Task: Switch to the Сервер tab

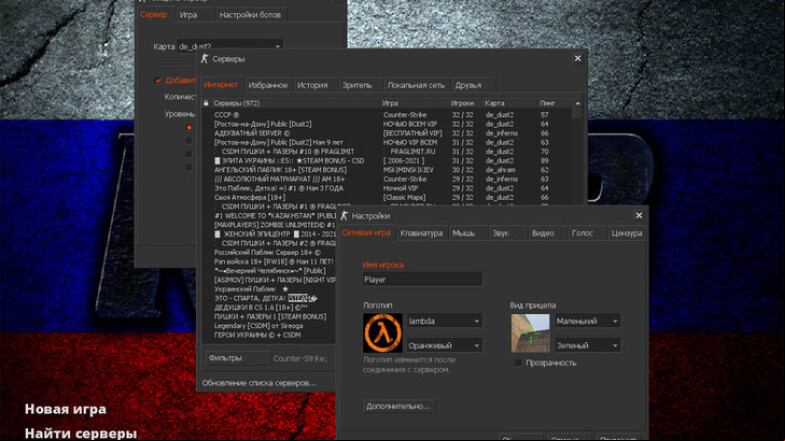Action: pyautogui.click(x=154, y=15)
